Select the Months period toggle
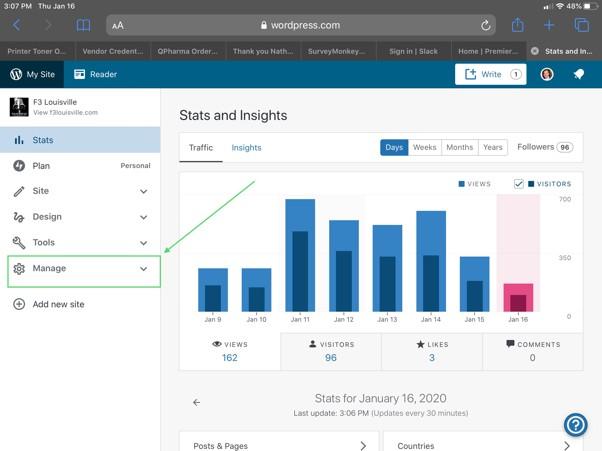The height and width of the screenshot is (451, 602). (x=460, y=147)
